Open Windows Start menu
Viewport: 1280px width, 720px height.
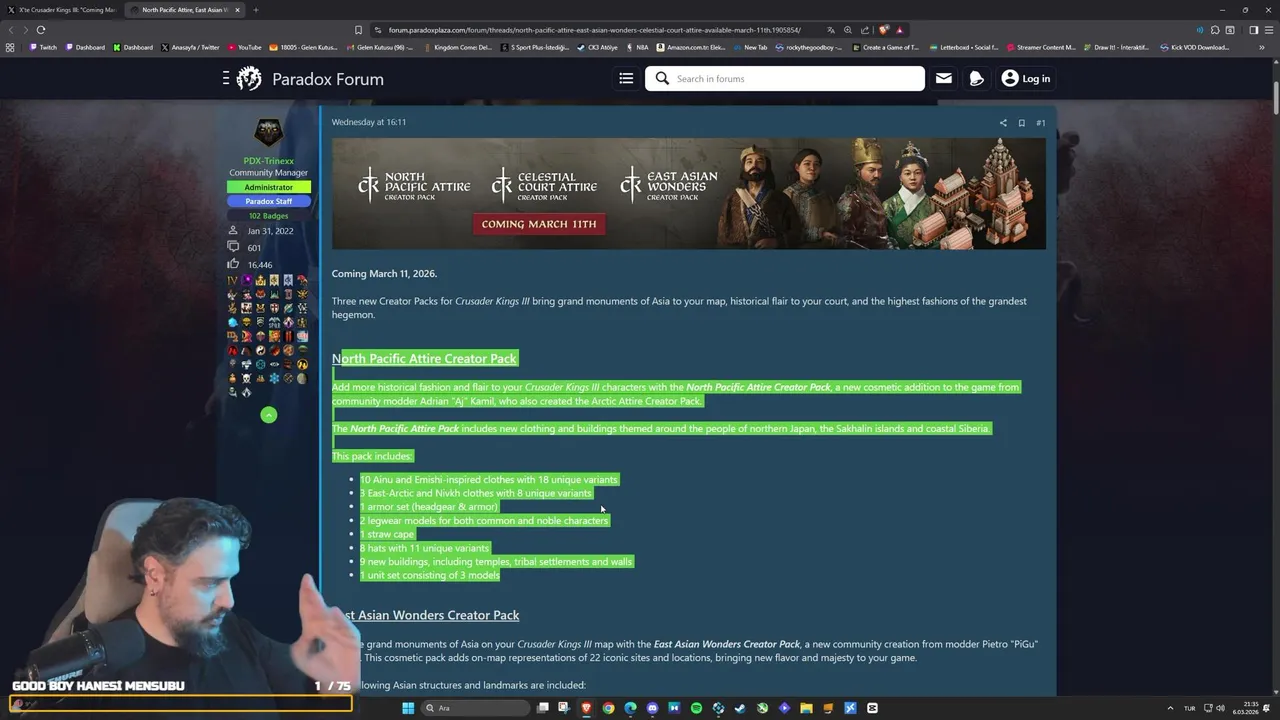click(408, 708)
